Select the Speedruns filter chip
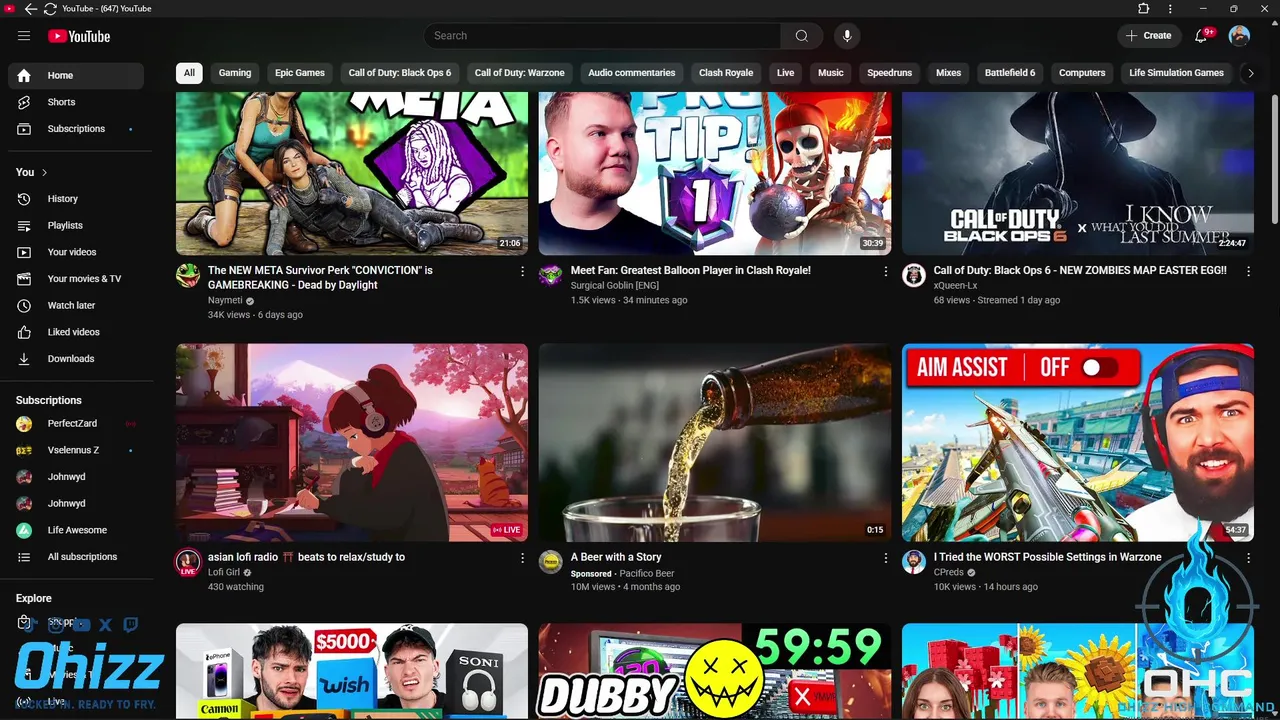1280x720 pixels. [x=890, y=73]
